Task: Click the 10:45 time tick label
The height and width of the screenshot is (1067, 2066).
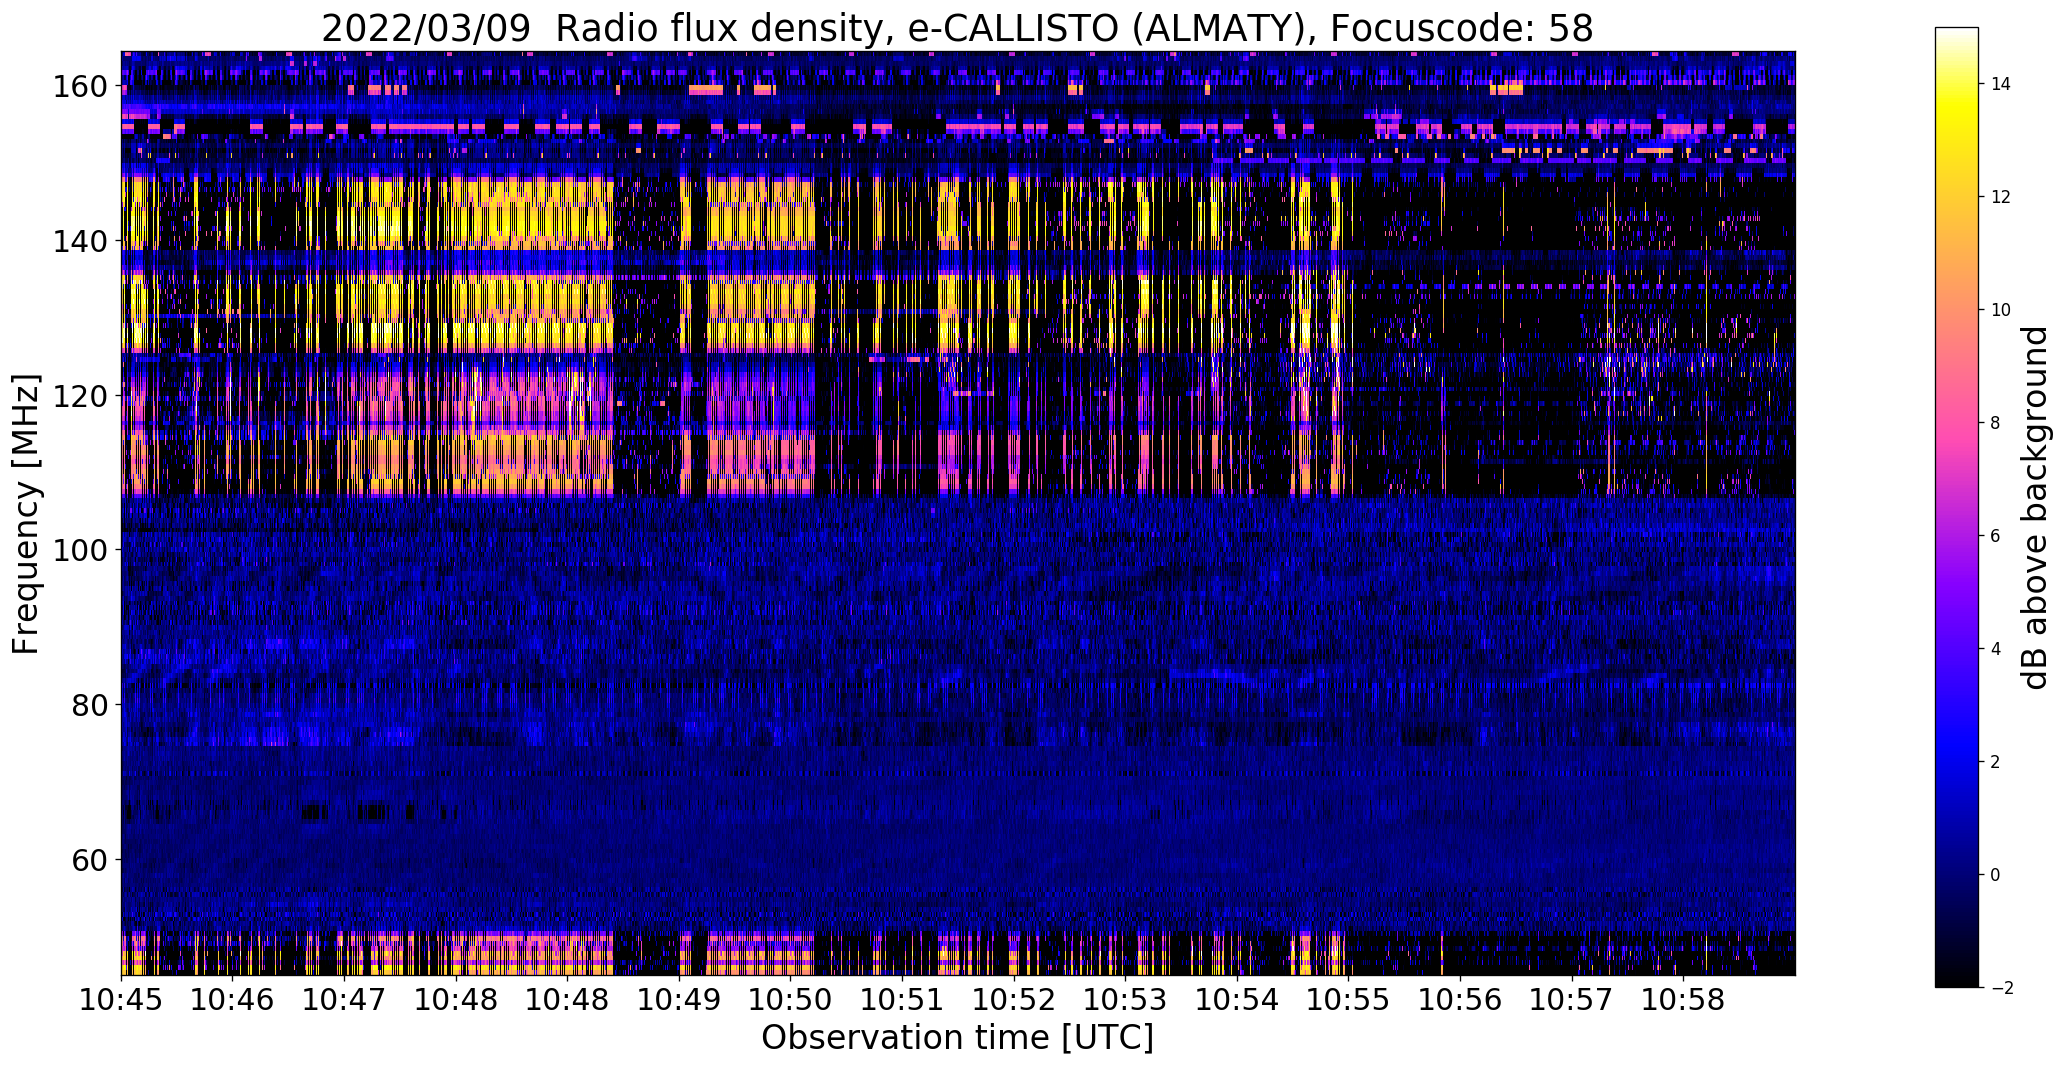Action: [122, 1000]
